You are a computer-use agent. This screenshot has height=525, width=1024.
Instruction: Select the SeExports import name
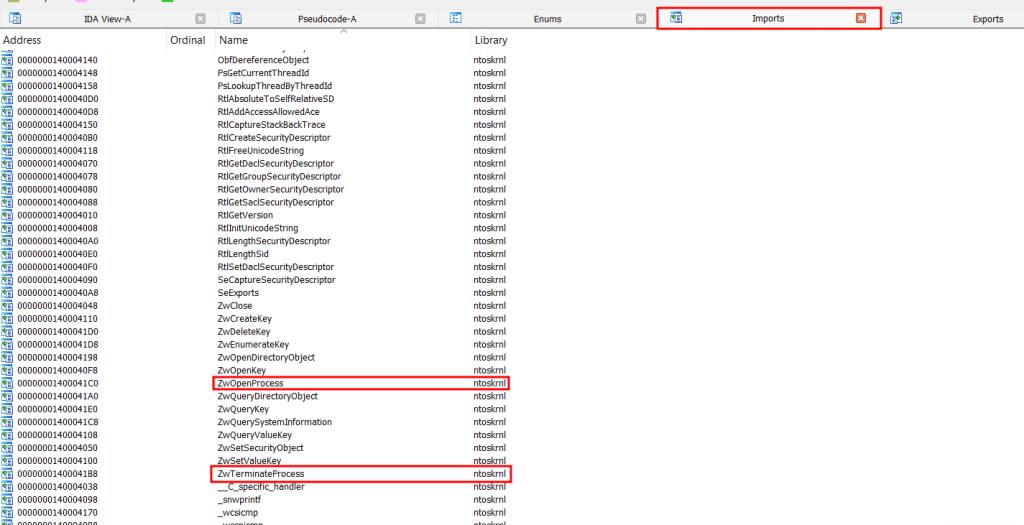(x=238, y=293)
